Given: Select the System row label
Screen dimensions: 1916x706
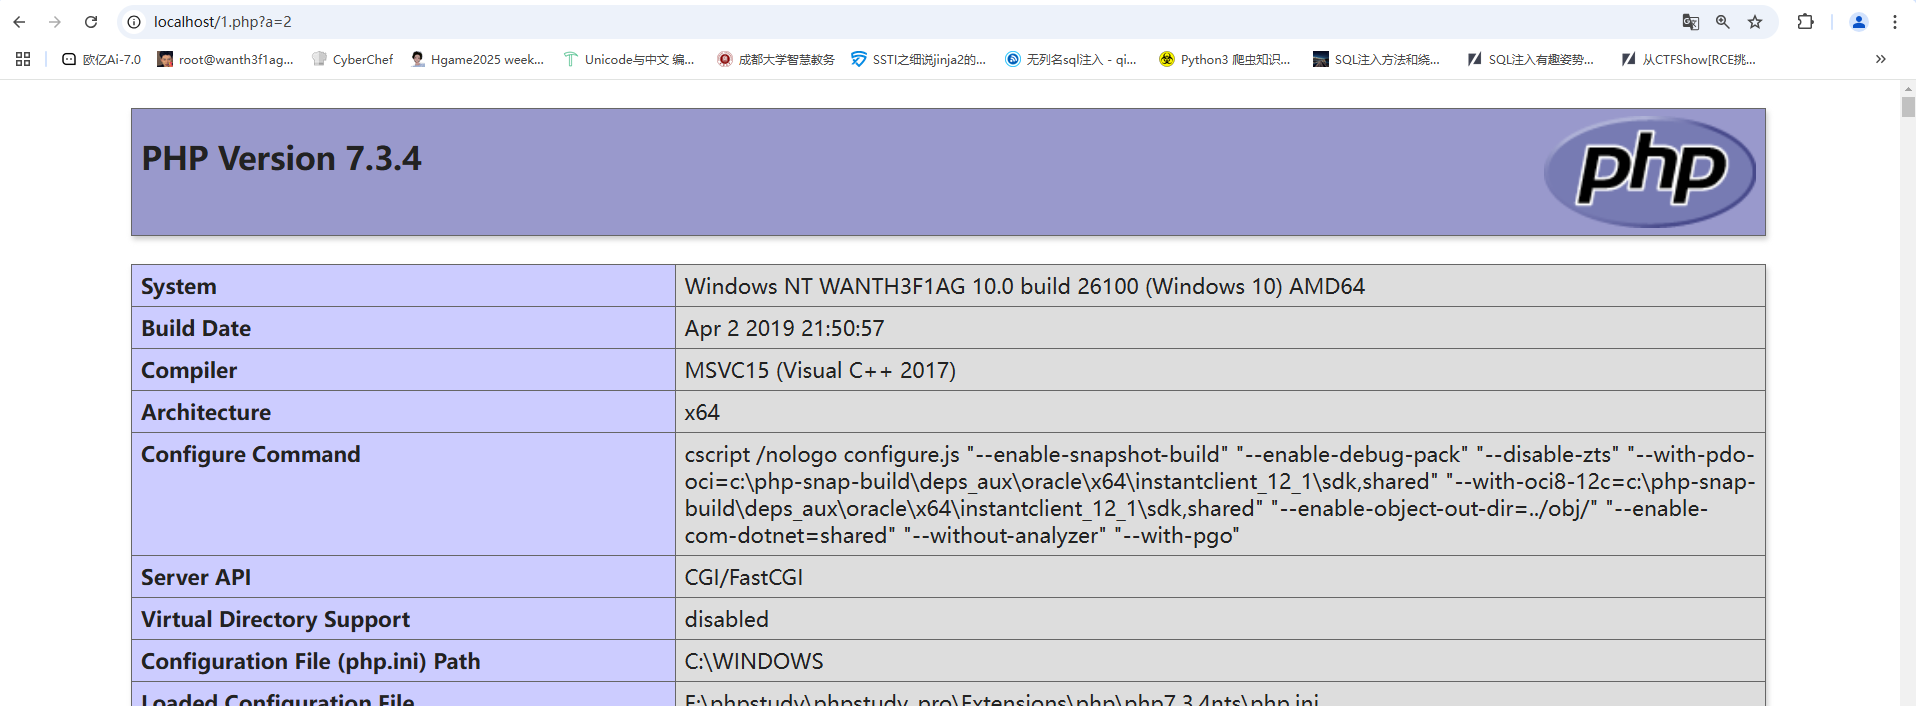Looking at the screenshot, I should [179, 286].
